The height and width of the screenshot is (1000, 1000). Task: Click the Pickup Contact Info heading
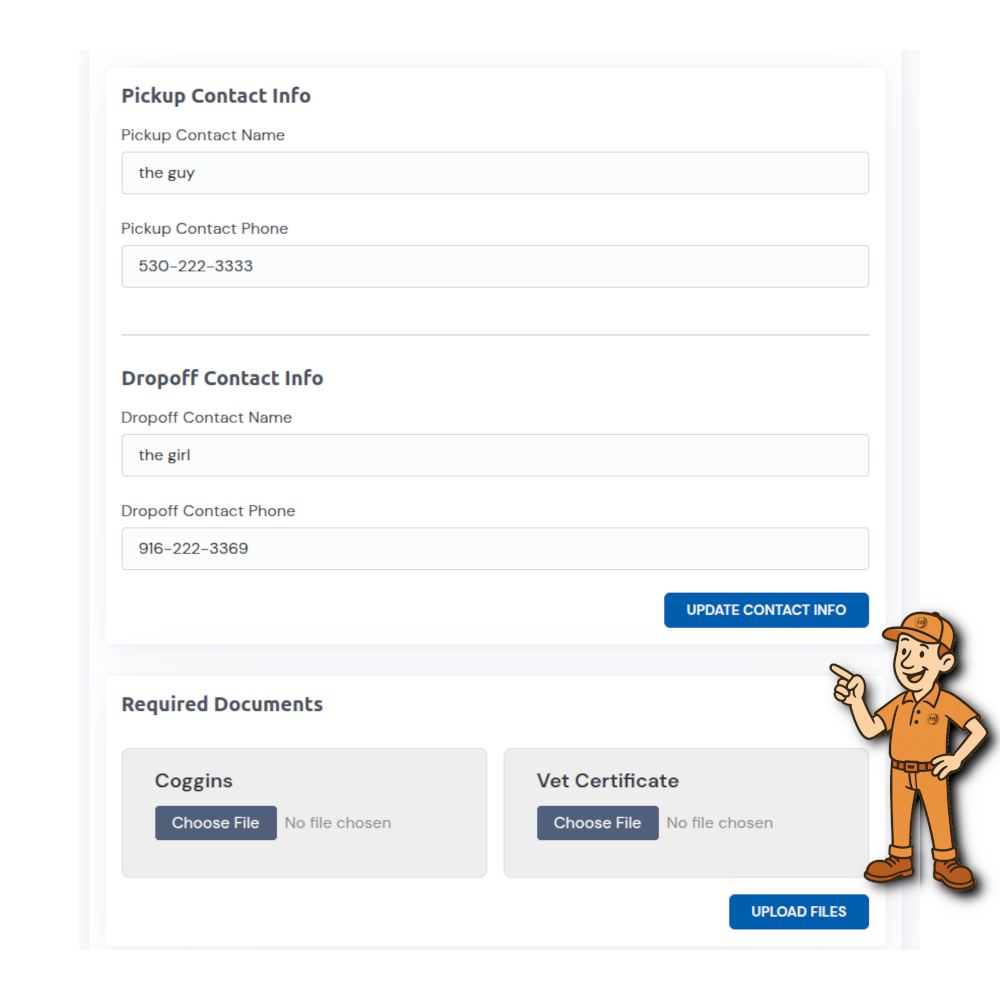coord(216,96)
